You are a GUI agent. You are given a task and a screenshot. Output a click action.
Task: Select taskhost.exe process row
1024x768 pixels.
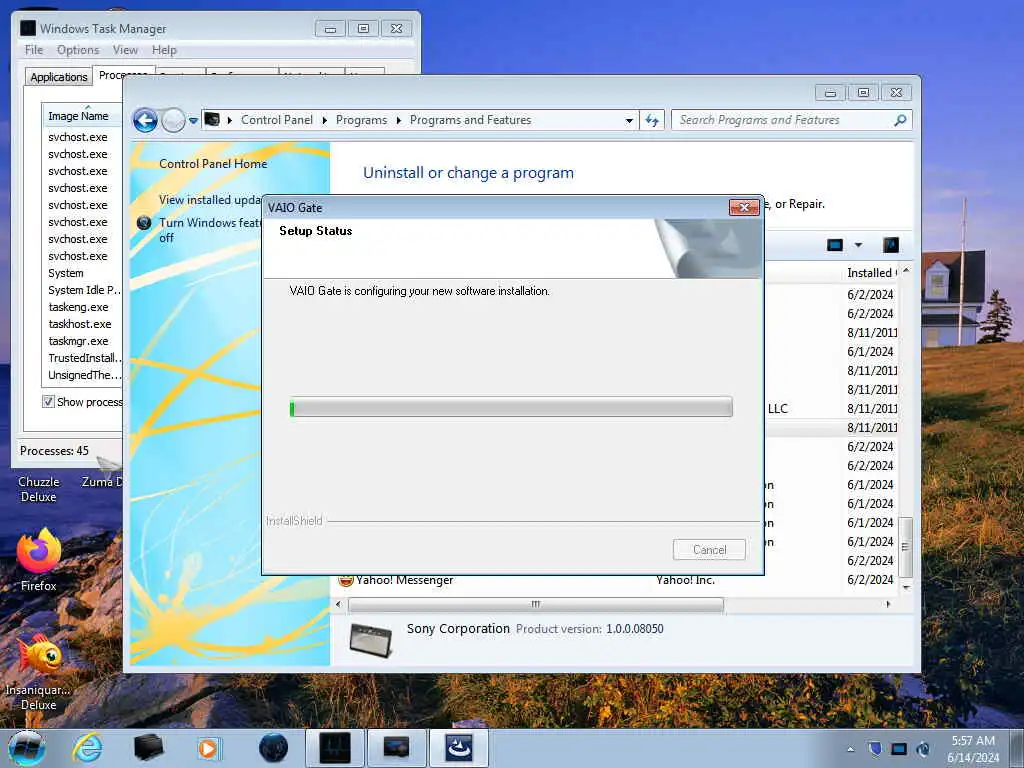[80, 324]
